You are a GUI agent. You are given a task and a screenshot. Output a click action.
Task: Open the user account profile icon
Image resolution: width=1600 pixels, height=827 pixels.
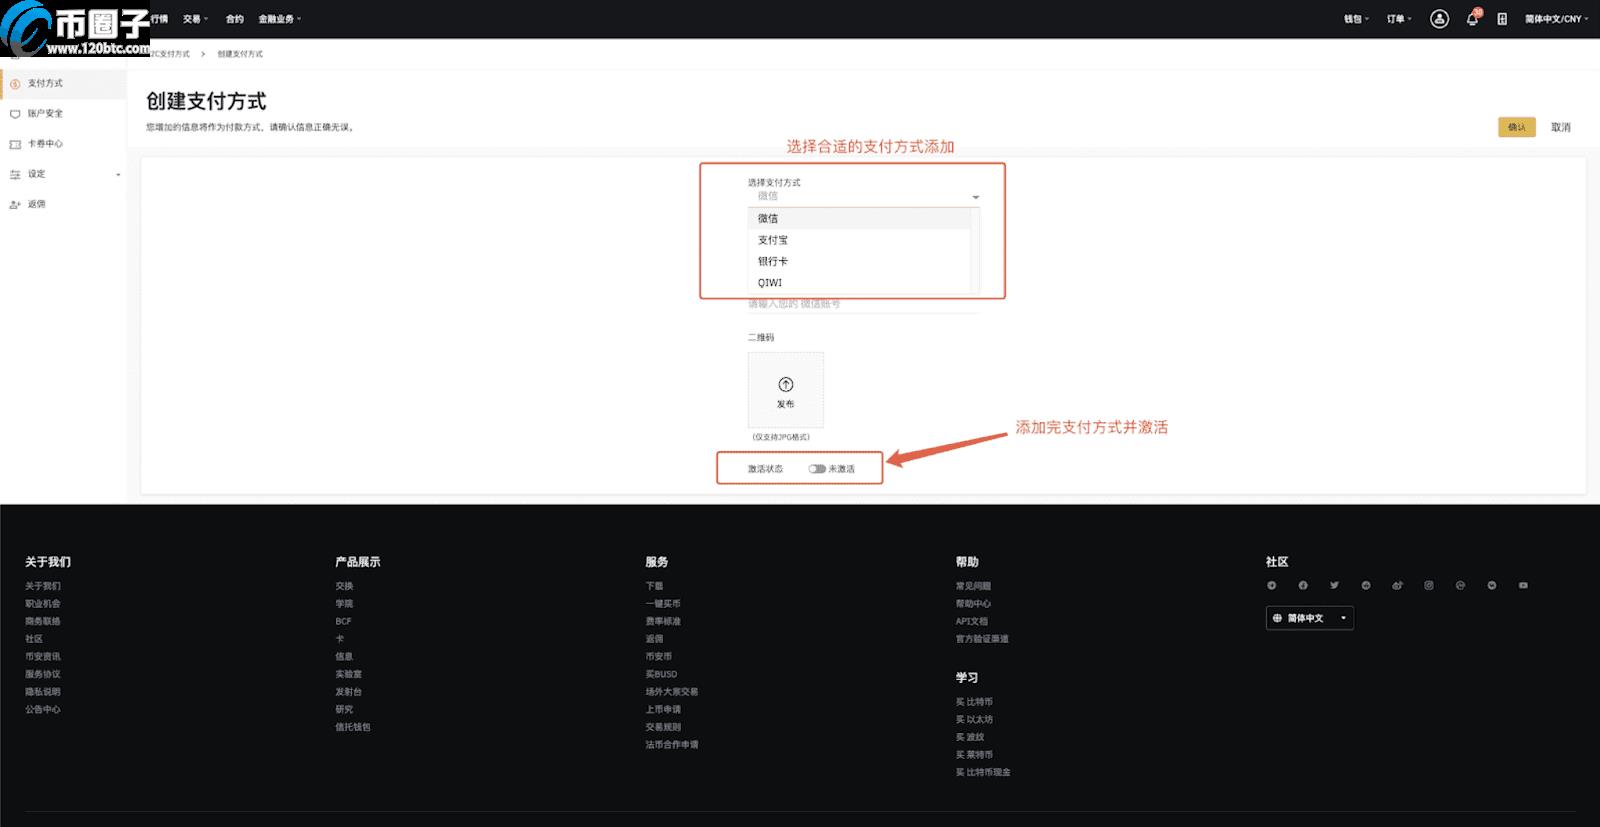(1439, 19)
